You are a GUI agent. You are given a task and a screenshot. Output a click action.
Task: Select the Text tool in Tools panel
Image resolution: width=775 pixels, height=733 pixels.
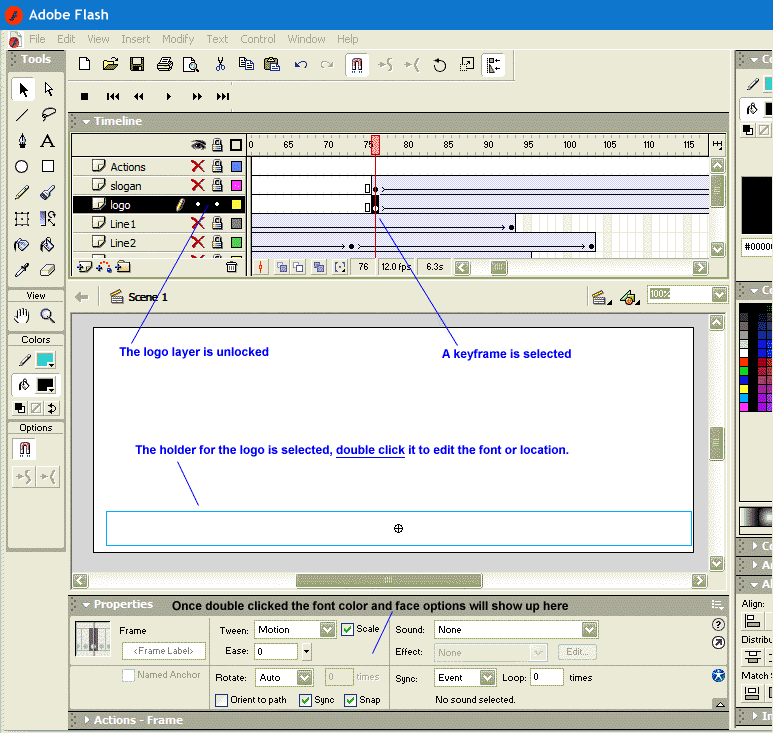47,141
